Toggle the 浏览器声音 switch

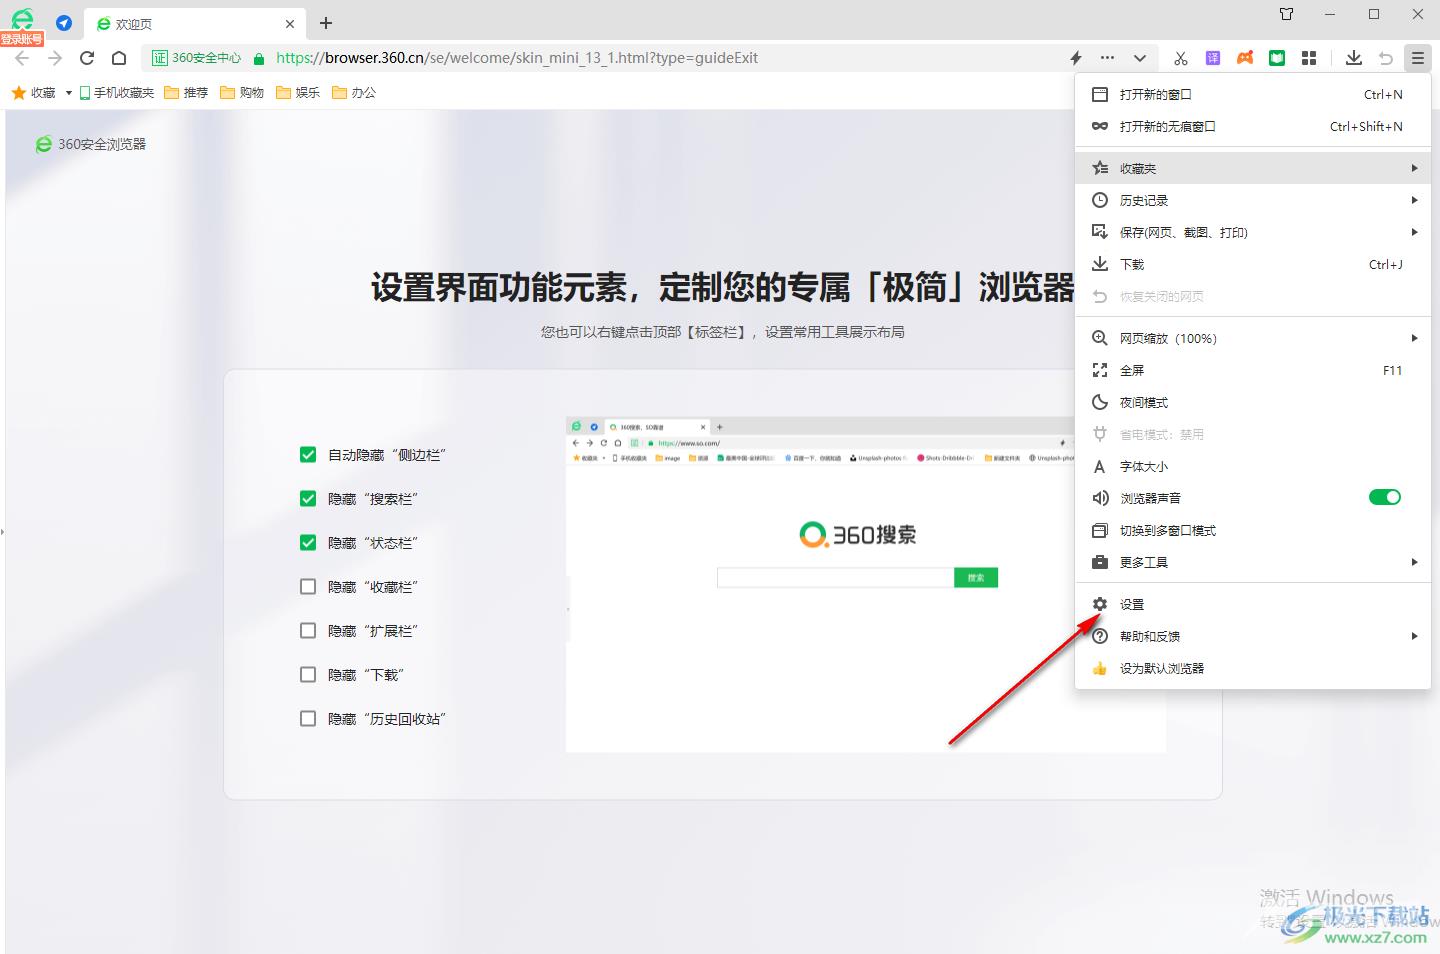point(1385,497)
